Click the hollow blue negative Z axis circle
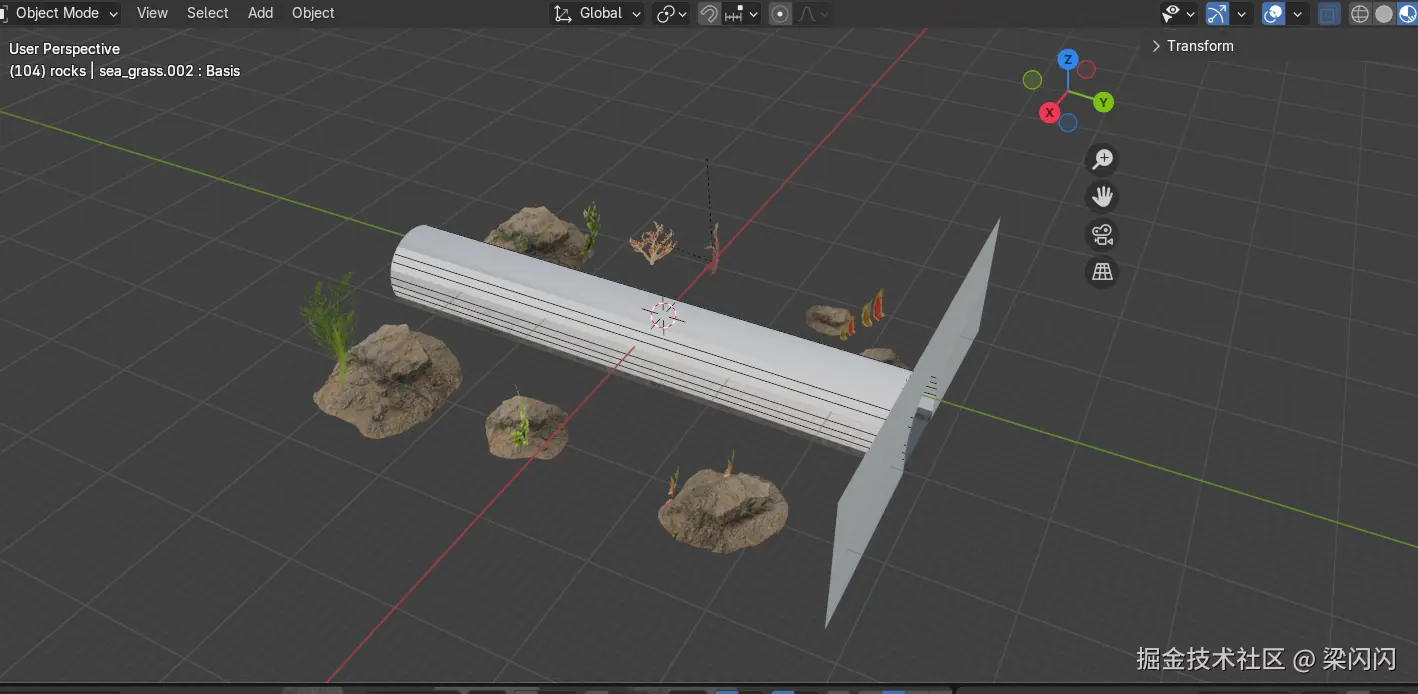1418x694 pixels. tap(1068, 122)
